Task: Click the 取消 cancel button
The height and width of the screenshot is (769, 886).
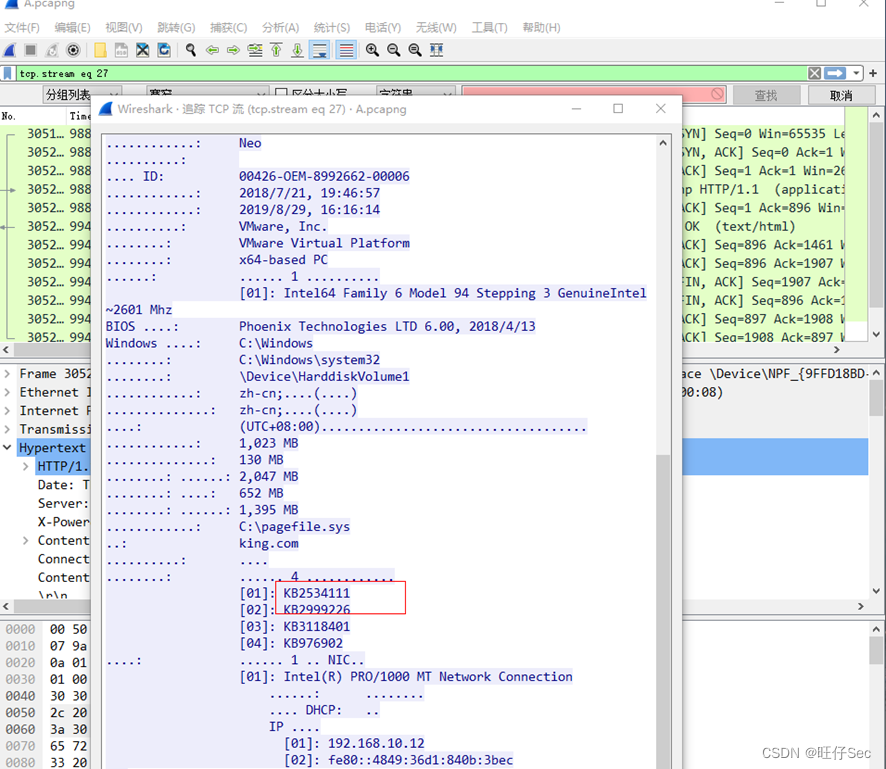Action: (842, 95)
